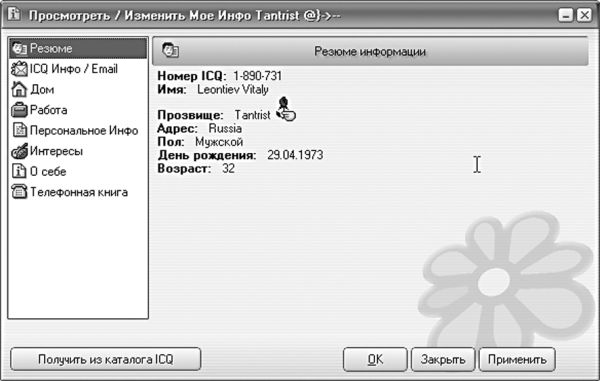Screen dimensions: 600x381
Task: Open the Телефонная книга section
Action: (x=78, y=192)
